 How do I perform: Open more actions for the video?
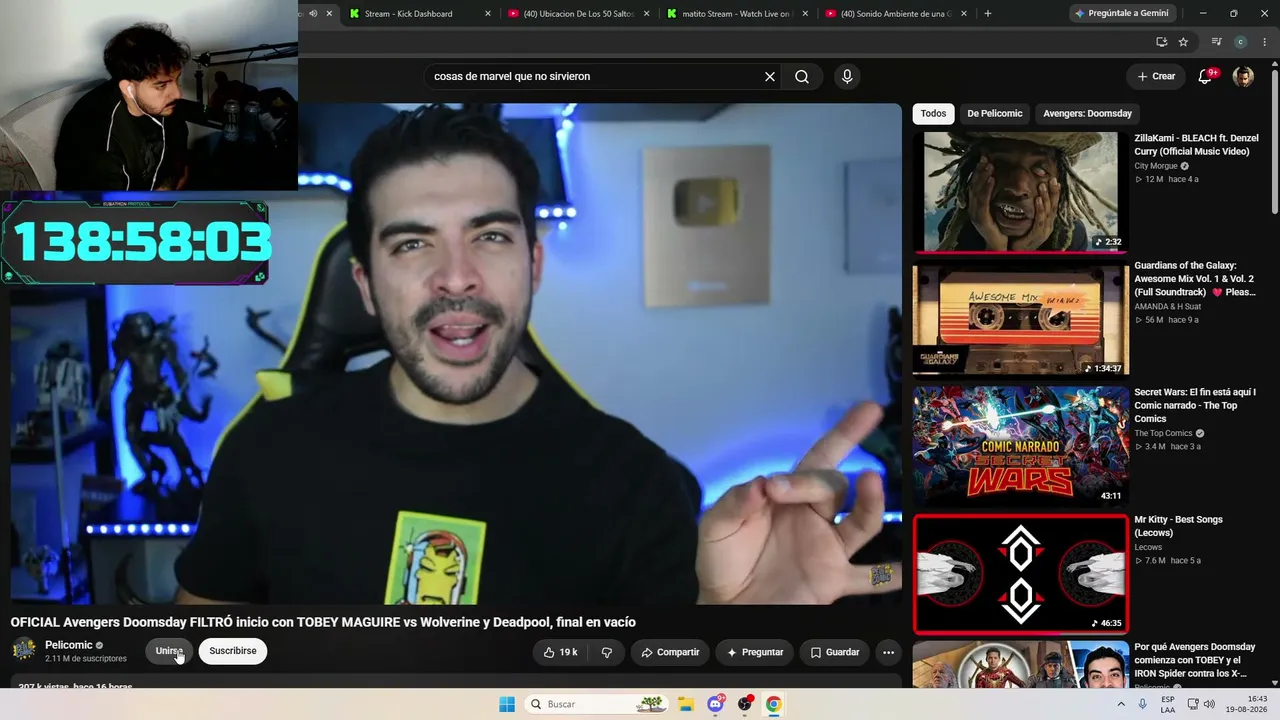point(888,652)
